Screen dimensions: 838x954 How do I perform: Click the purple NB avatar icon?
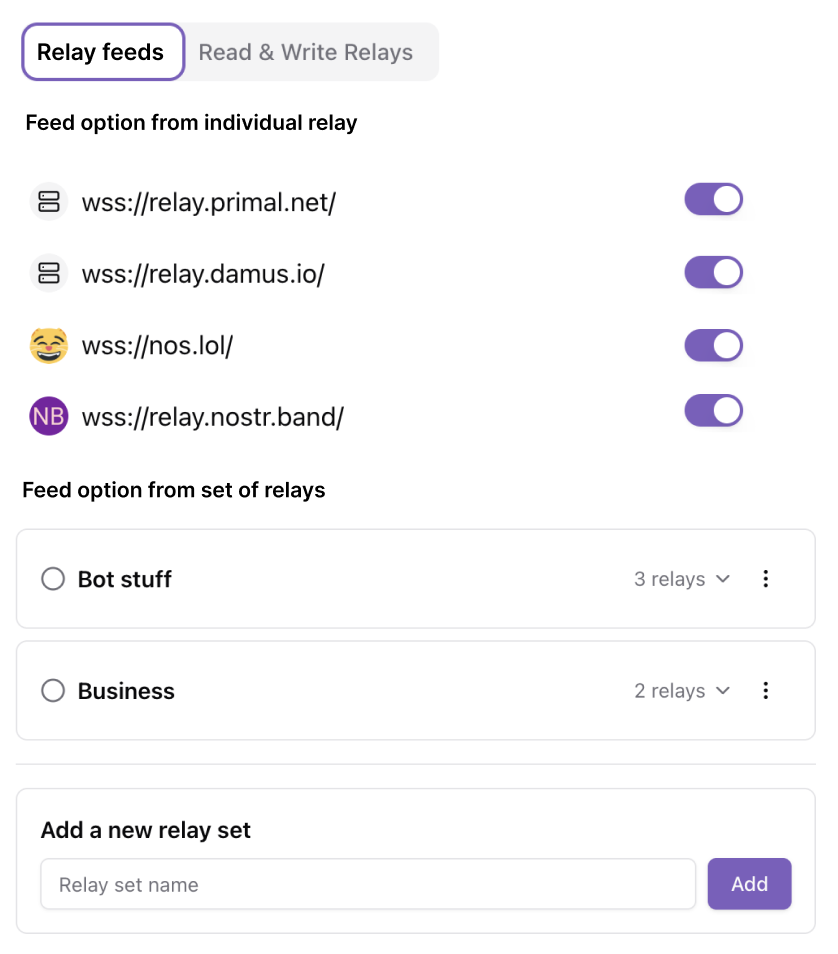pyautogui.click(x=49, y=416)
